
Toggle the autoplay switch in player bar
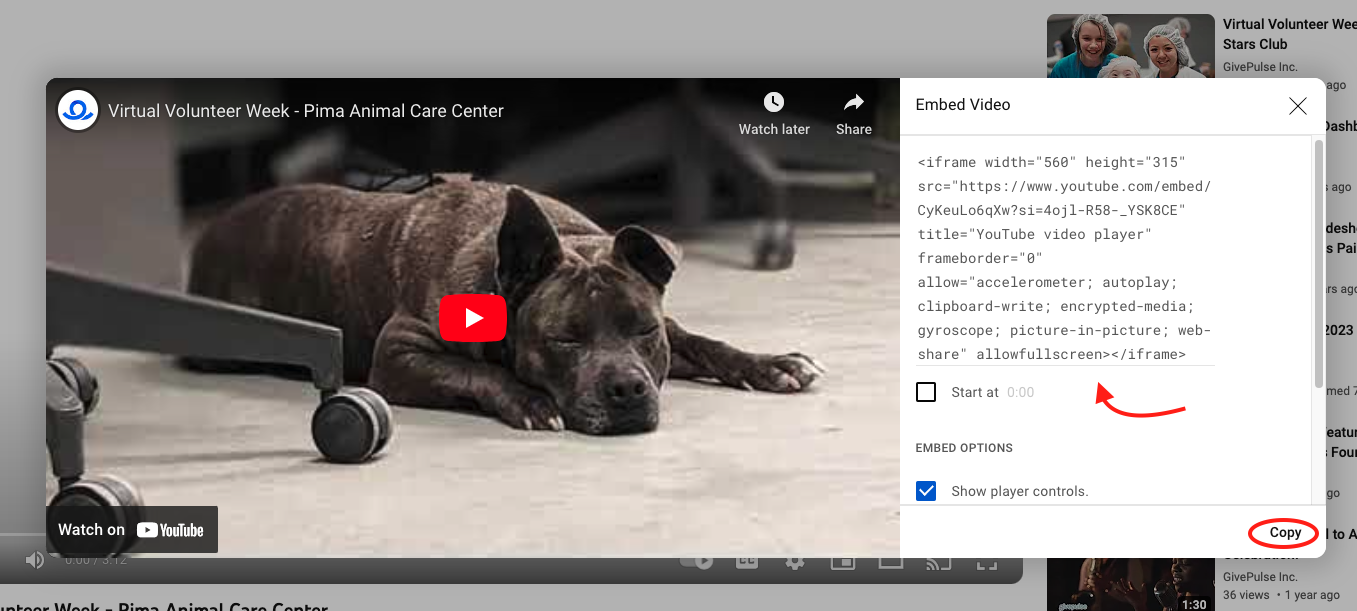pyautogui.click(x=698, y=561)
